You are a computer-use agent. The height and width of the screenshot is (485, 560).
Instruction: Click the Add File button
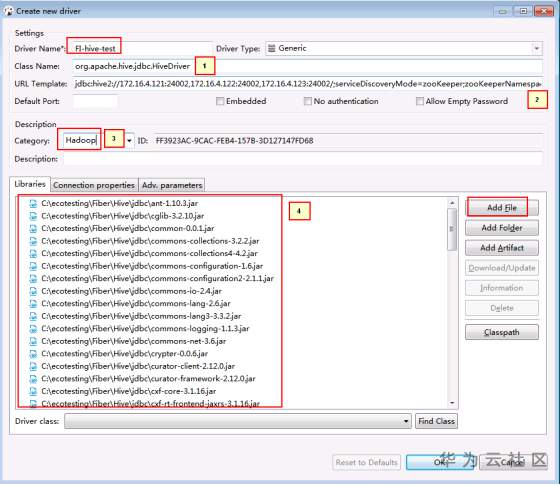502,208
